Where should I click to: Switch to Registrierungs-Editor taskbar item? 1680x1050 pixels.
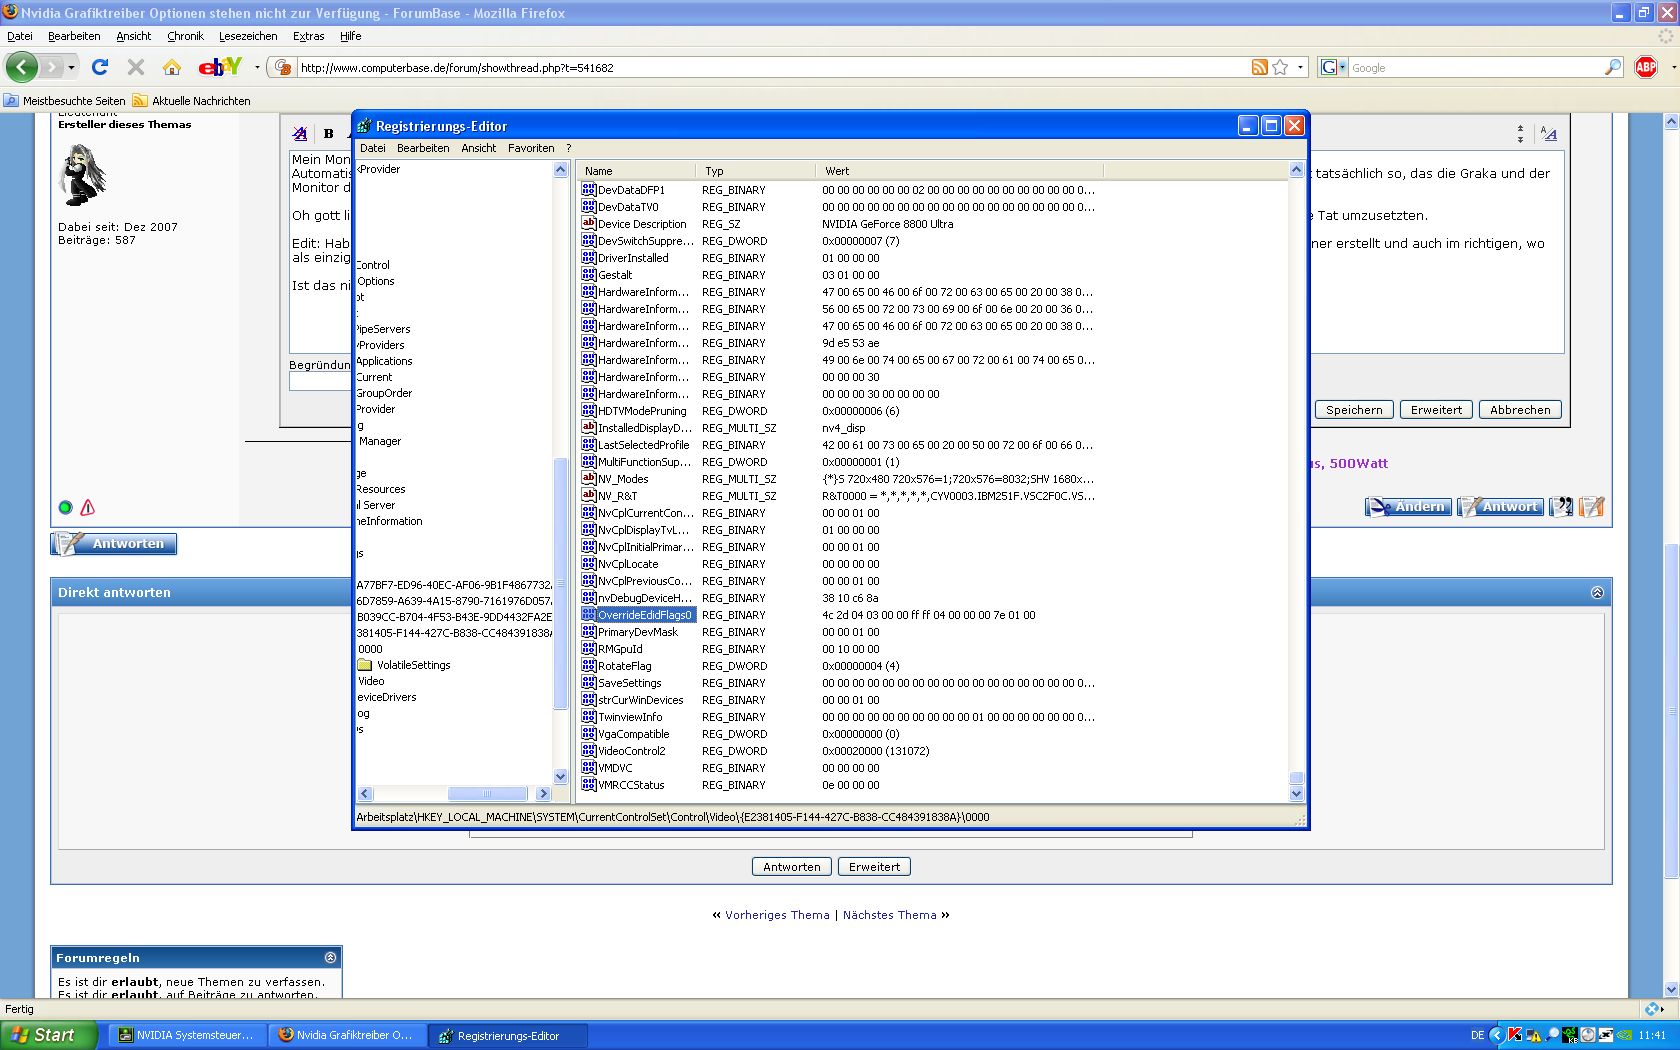[x=508, y=1035]
